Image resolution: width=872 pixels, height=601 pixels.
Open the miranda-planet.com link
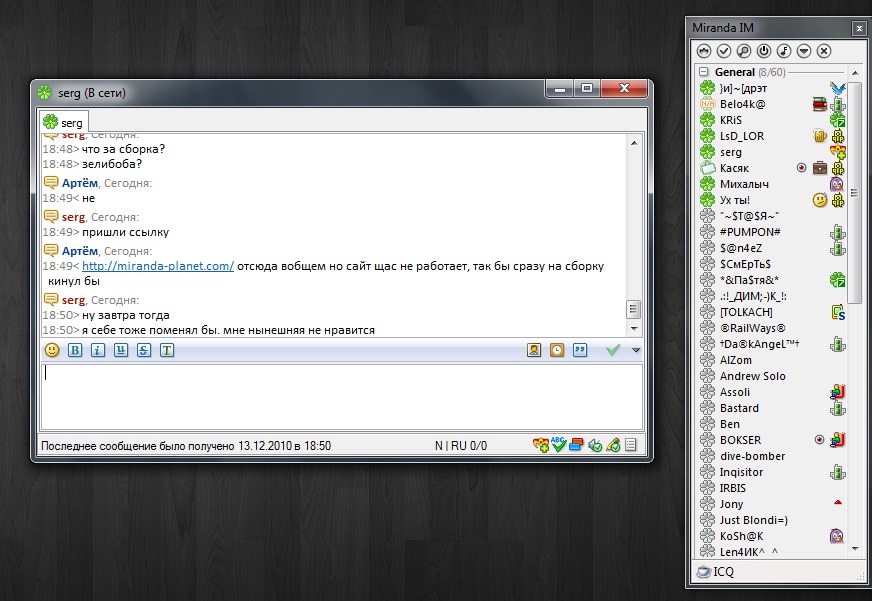coord(158,266)
